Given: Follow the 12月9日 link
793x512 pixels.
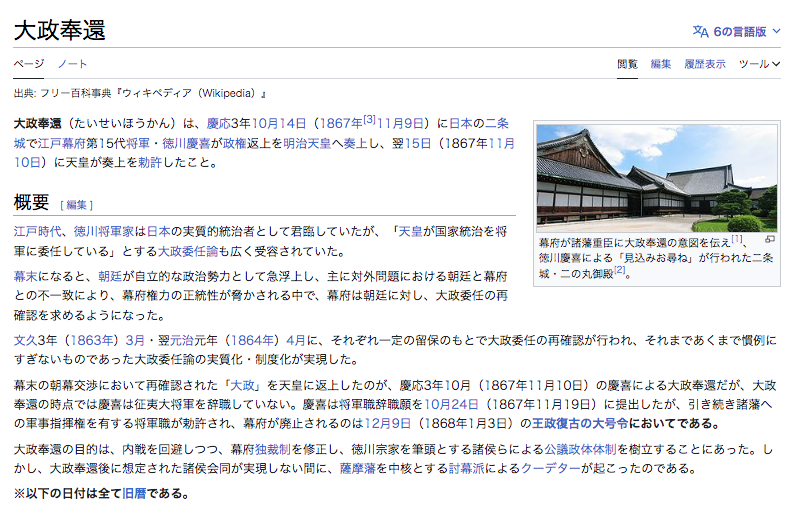Looking at the screenshot, I should point(387,423).
